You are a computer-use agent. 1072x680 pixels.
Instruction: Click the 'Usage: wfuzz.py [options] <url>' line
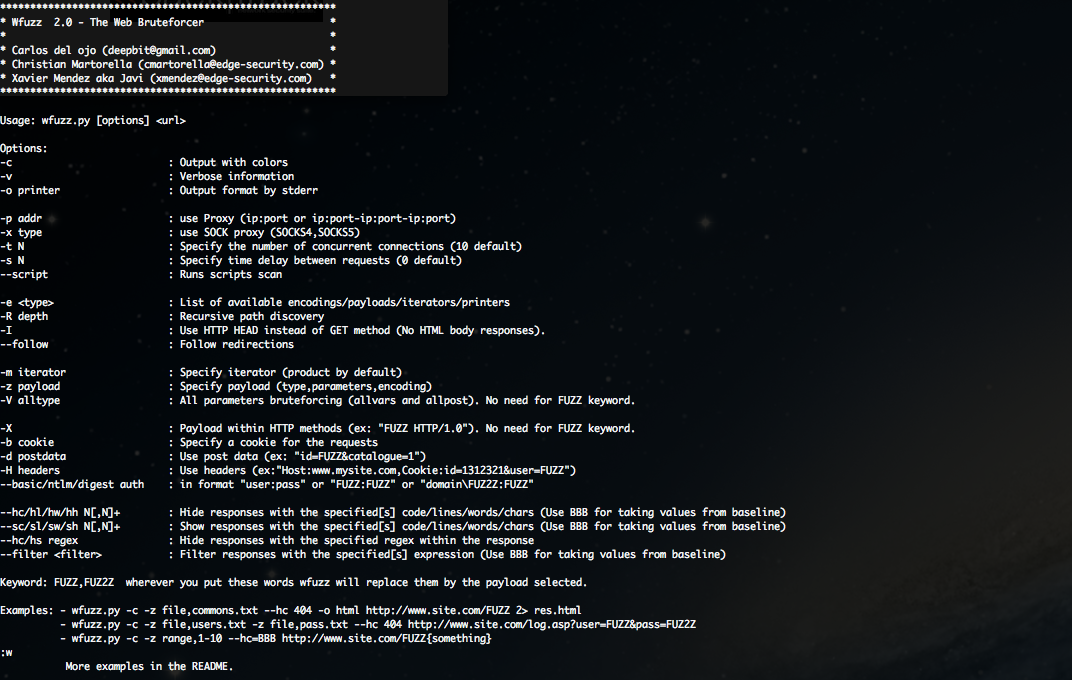pyautogui.click(x=93, y=120)
